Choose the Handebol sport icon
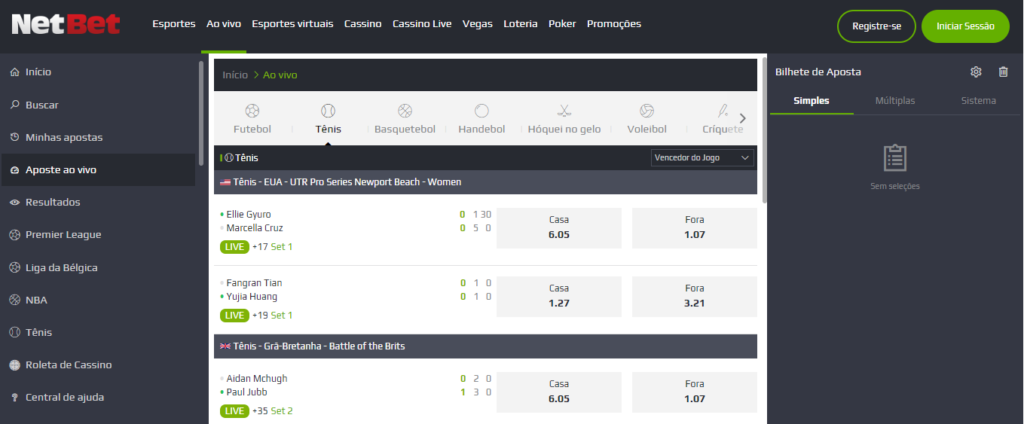 pyautogui.click(x=481, y=119)
